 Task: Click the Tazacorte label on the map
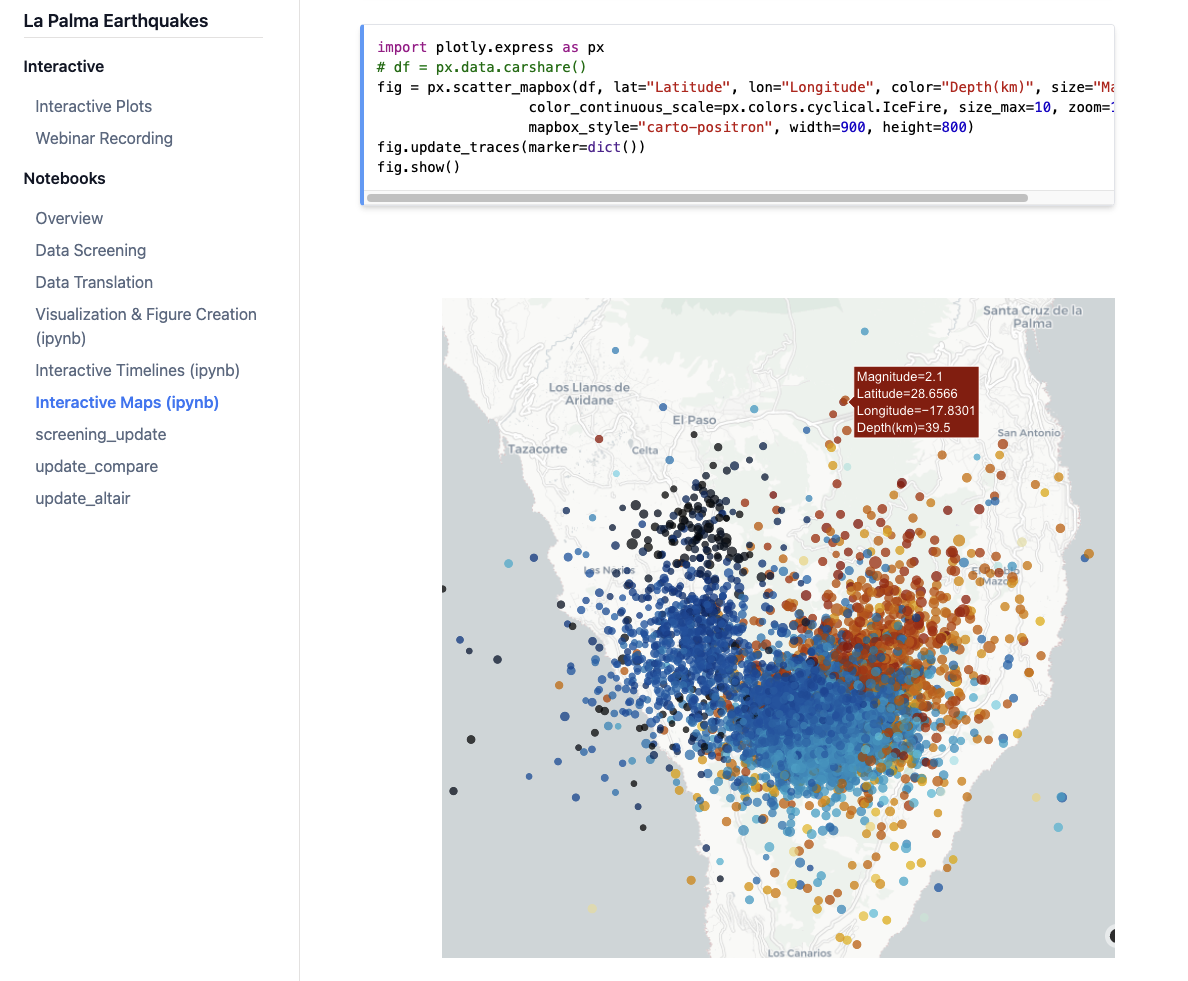[x=537, y=449]
